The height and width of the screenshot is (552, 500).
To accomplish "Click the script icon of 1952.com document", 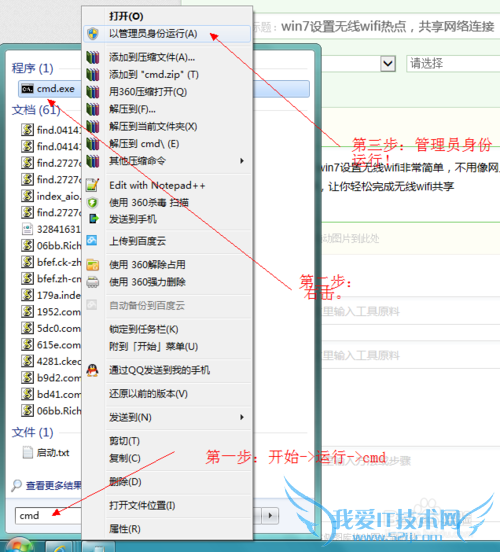I will pos(27,312).
